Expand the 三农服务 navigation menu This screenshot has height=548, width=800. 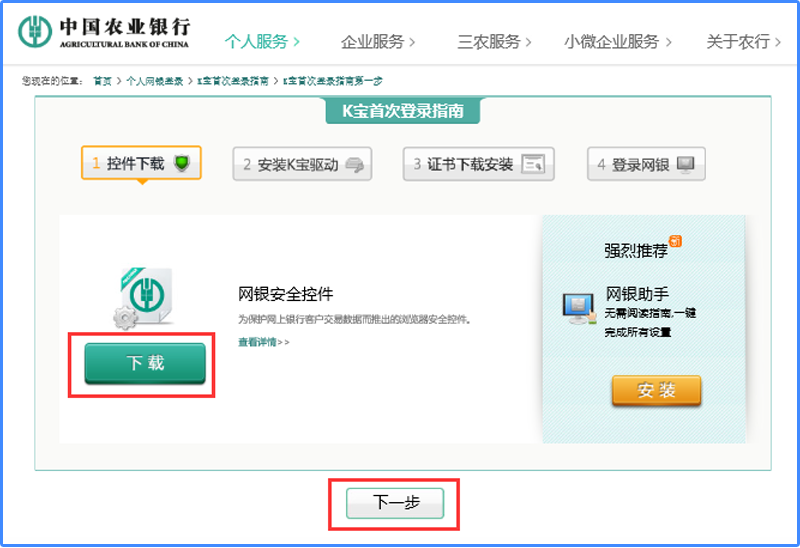coord(494,42)
